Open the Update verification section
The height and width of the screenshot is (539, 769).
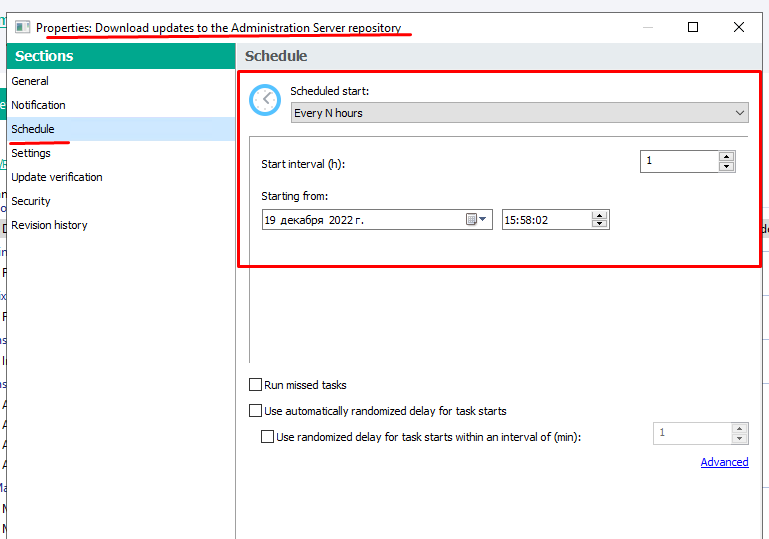(x=57, y=177)
